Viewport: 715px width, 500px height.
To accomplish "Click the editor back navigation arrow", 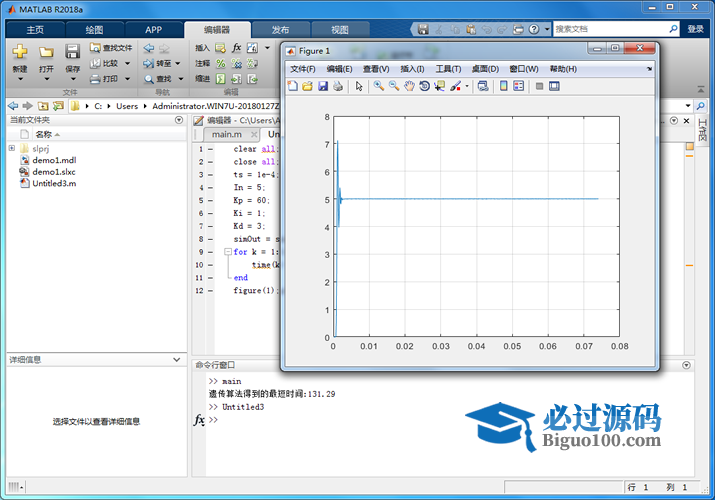I will pyautogui.click(x=149, y=48).
